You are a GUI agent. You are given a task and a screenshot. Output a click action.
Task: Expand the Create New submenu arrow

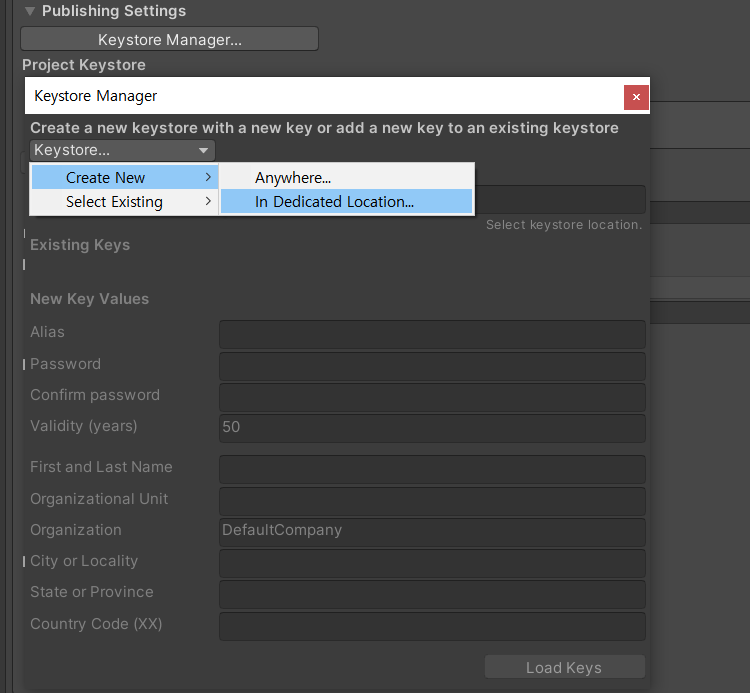pos(208,178)
